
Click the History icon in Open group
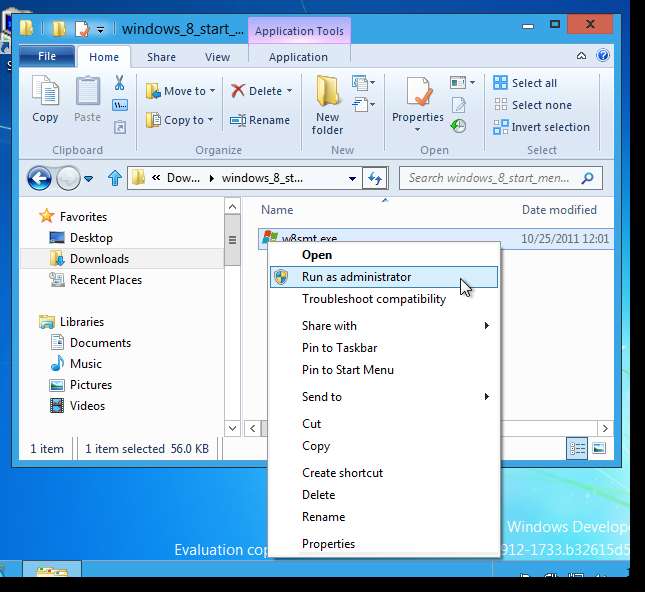[x=458, y=126]
